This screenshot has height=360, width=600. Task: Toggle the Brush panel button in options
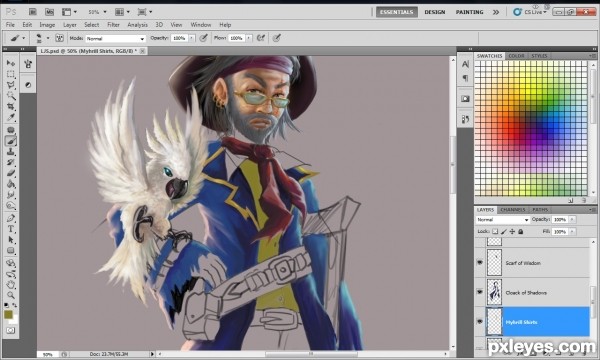59,38
